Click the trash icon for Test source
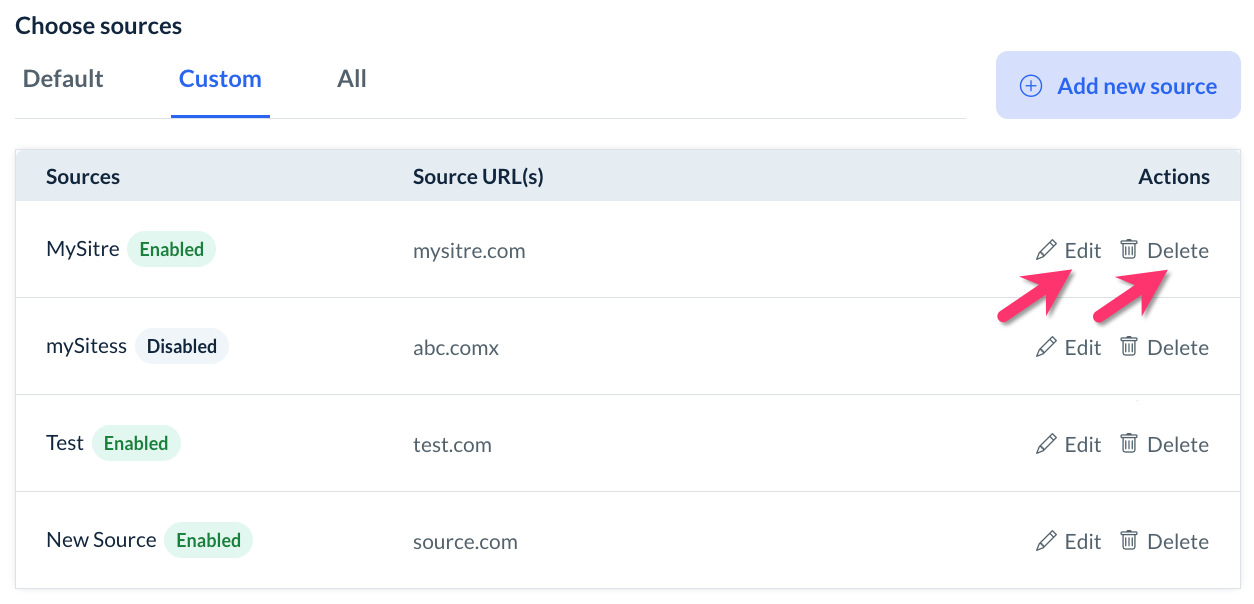Viewport: 1254px width, 604px height. [1129, 443]
